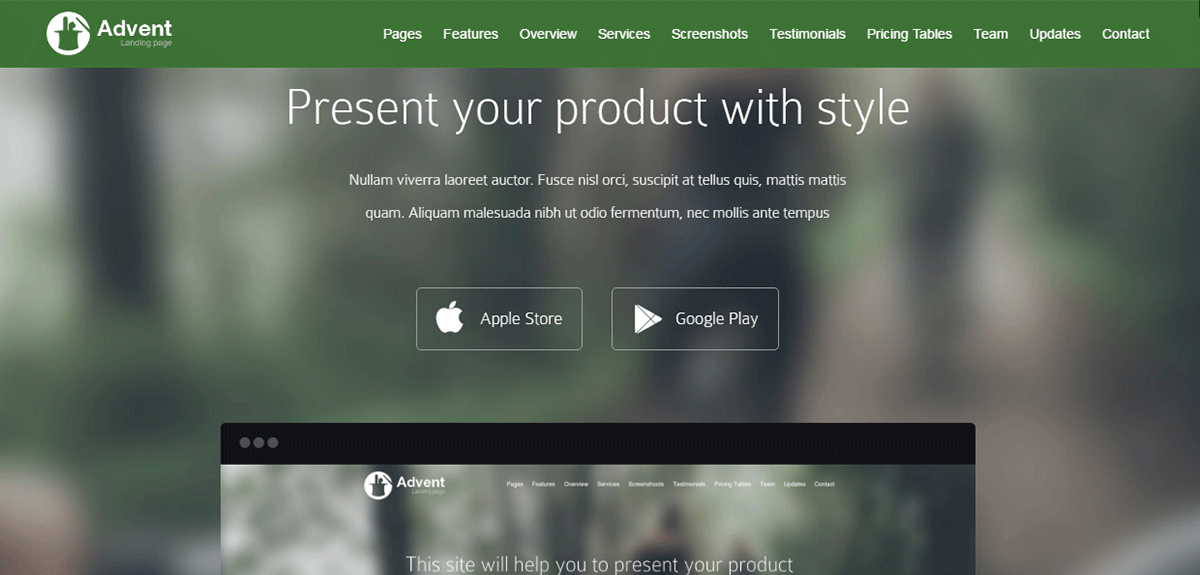This screenshot has width=1200, height=575.
Task: Click the browser mockup screenshot preview
Action: (x=598, y=499)
